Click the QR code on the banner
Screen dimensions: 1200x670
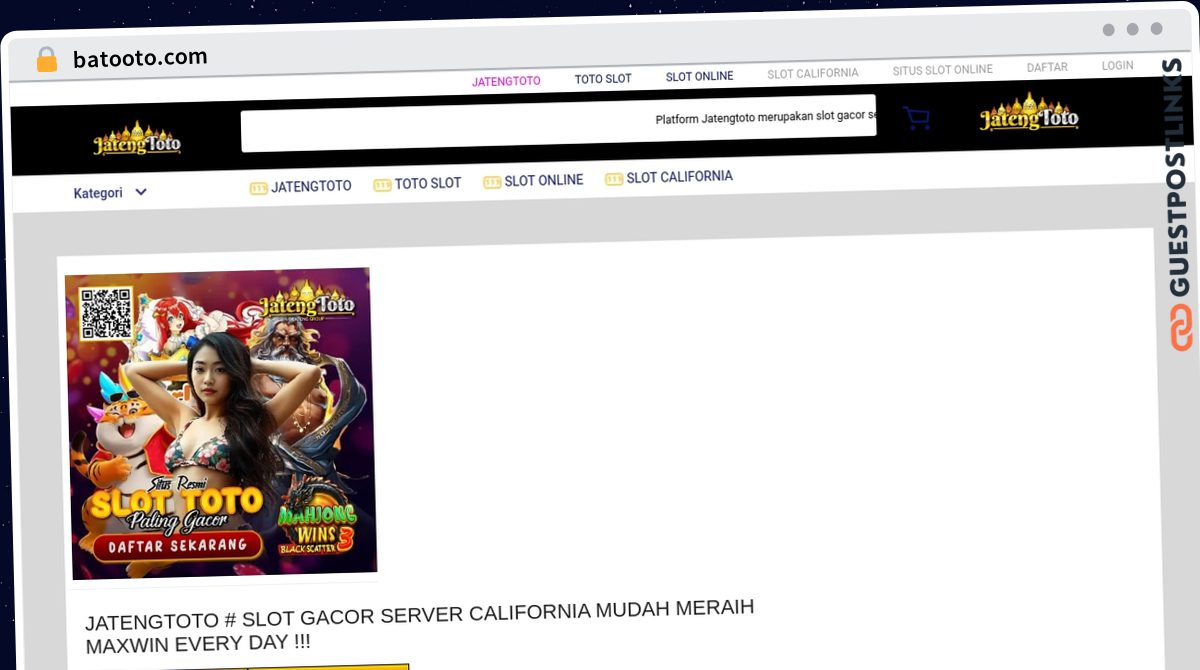click(107, 314)
